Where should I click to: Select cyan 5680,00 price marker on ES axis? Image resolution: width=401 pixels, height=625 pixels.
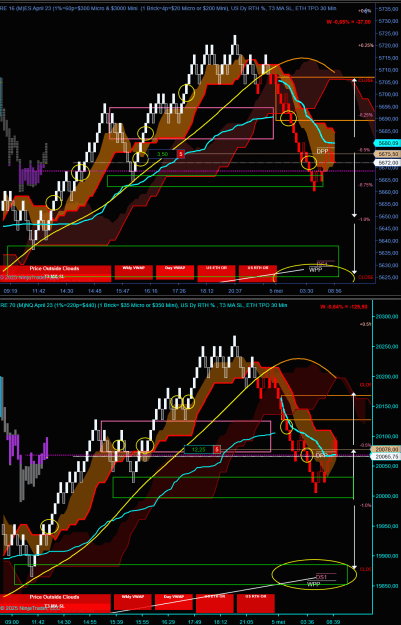pyautogui.click(x=387, y=143)
